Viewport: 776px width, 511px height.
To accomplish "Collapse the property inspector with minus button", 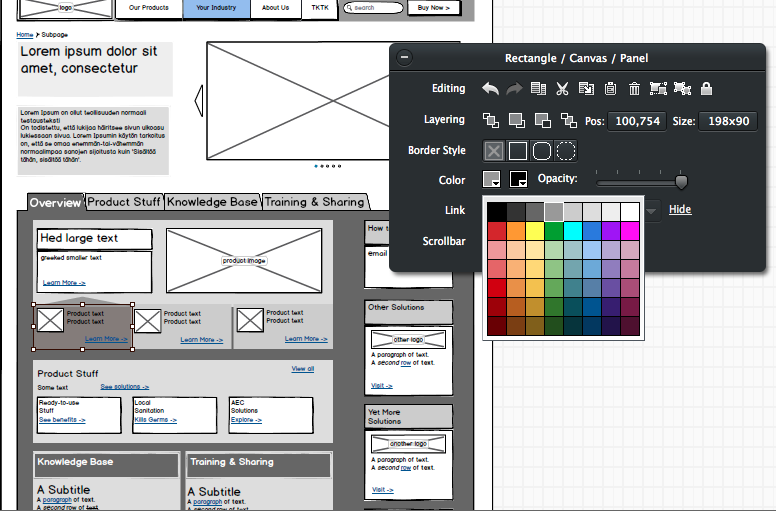I will pos(404,57).
